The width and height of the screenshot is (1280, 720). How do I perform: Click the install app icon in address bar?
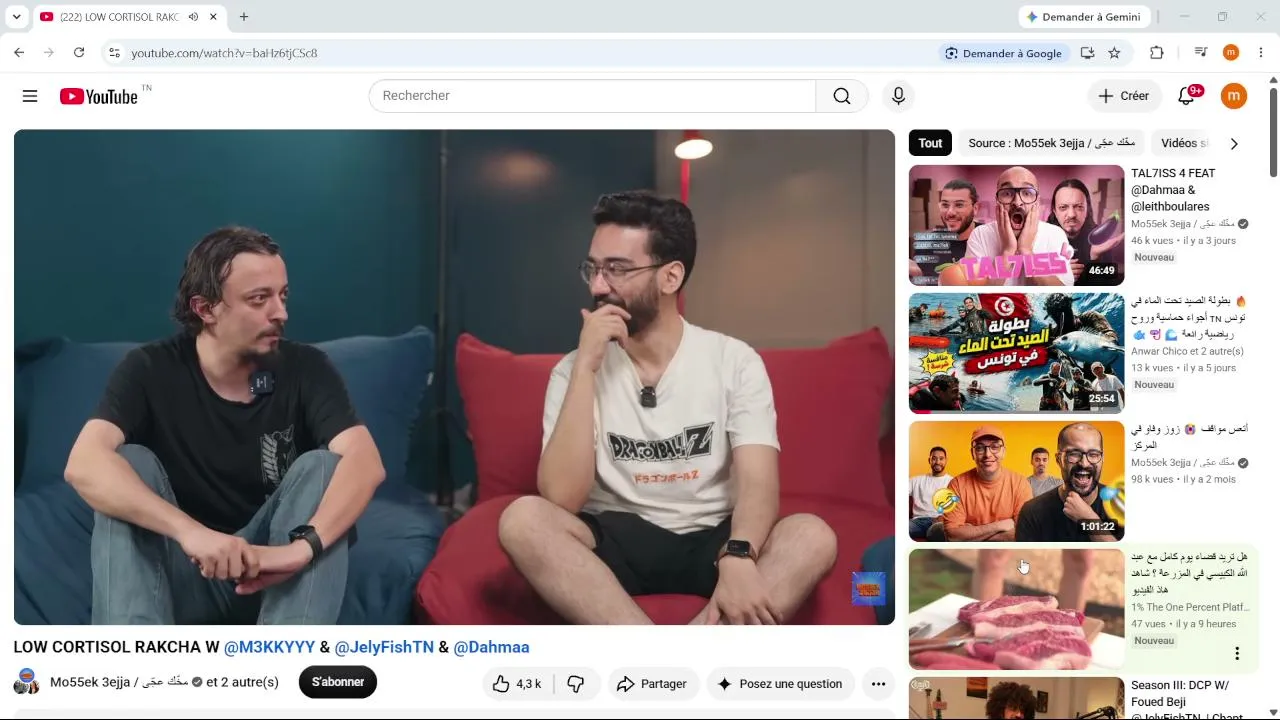tap(1087, 53)
